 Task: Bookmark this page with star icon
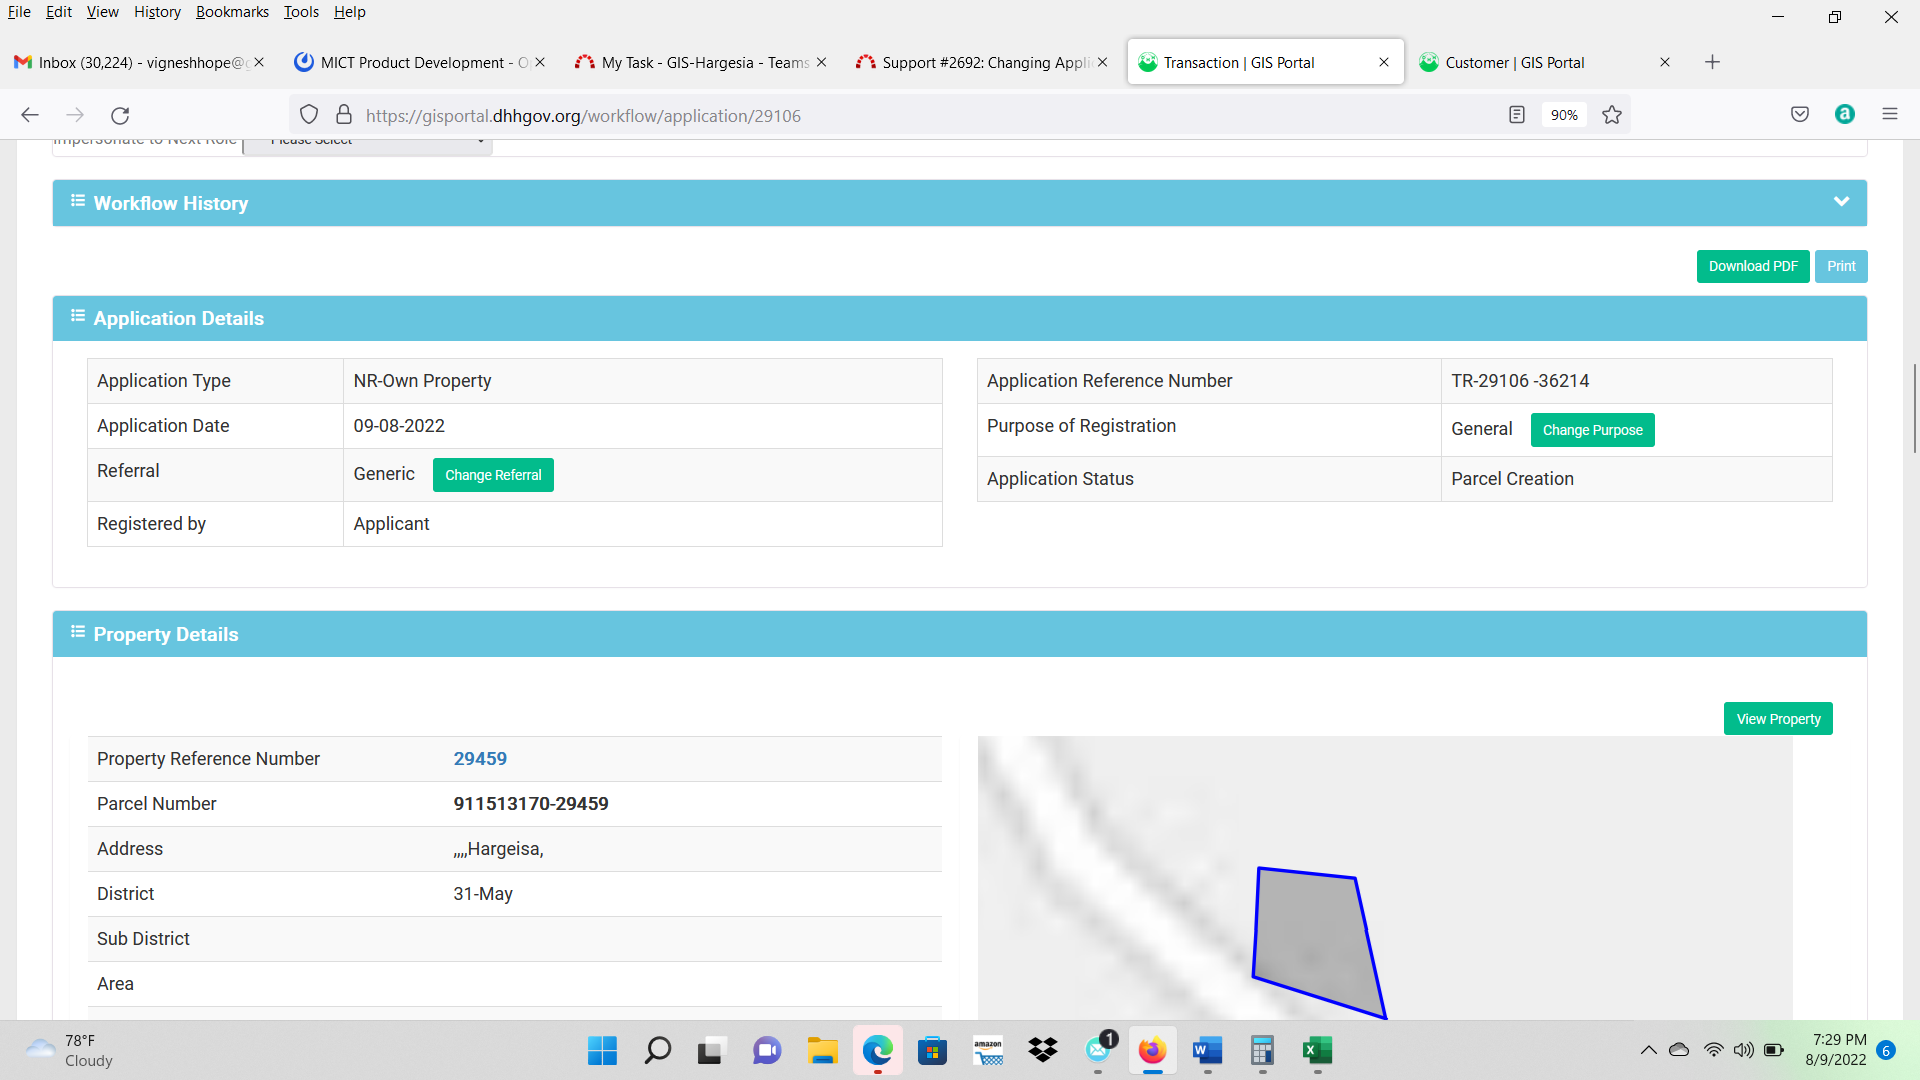1612,115
